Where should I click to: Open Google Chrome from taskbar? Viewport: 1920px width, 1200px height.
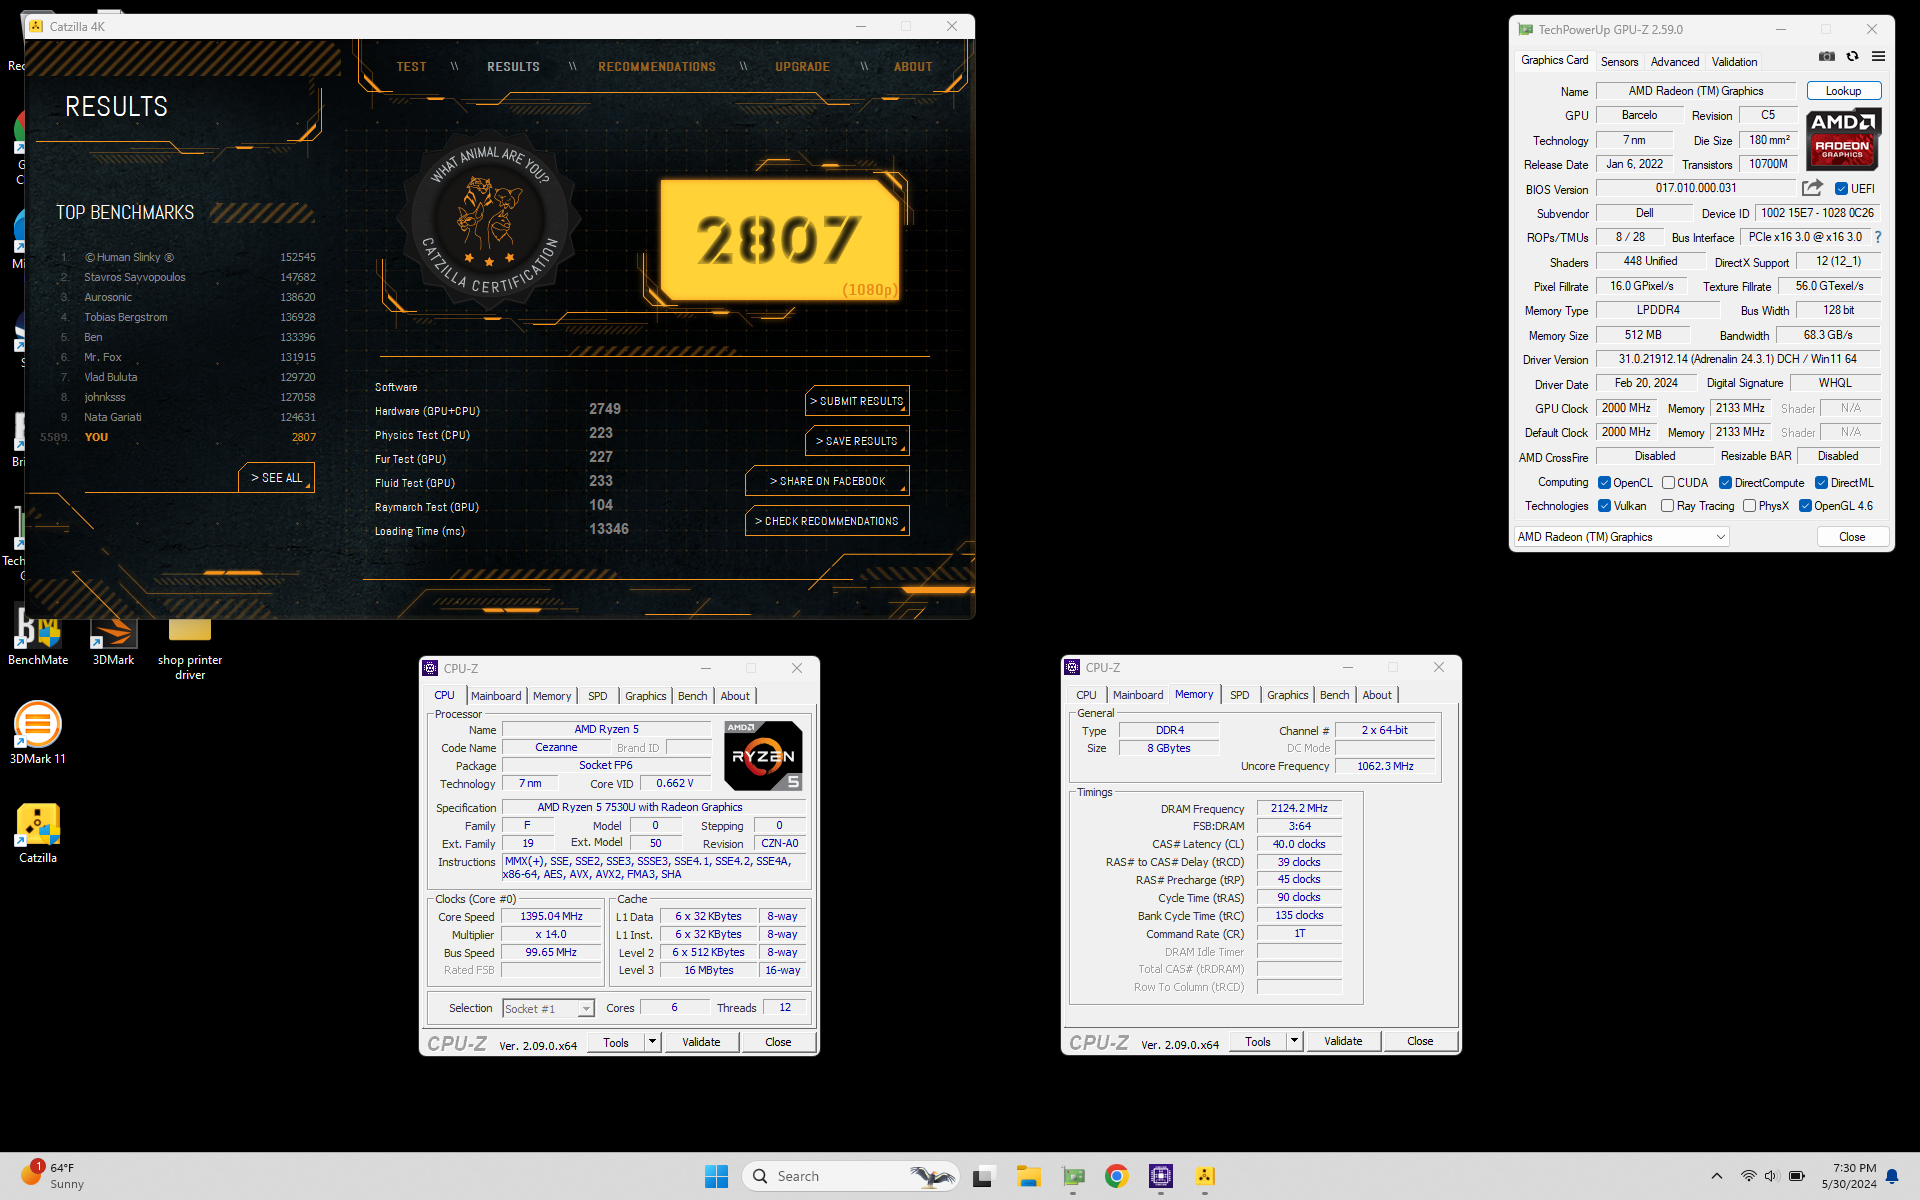[1117, 1176]
